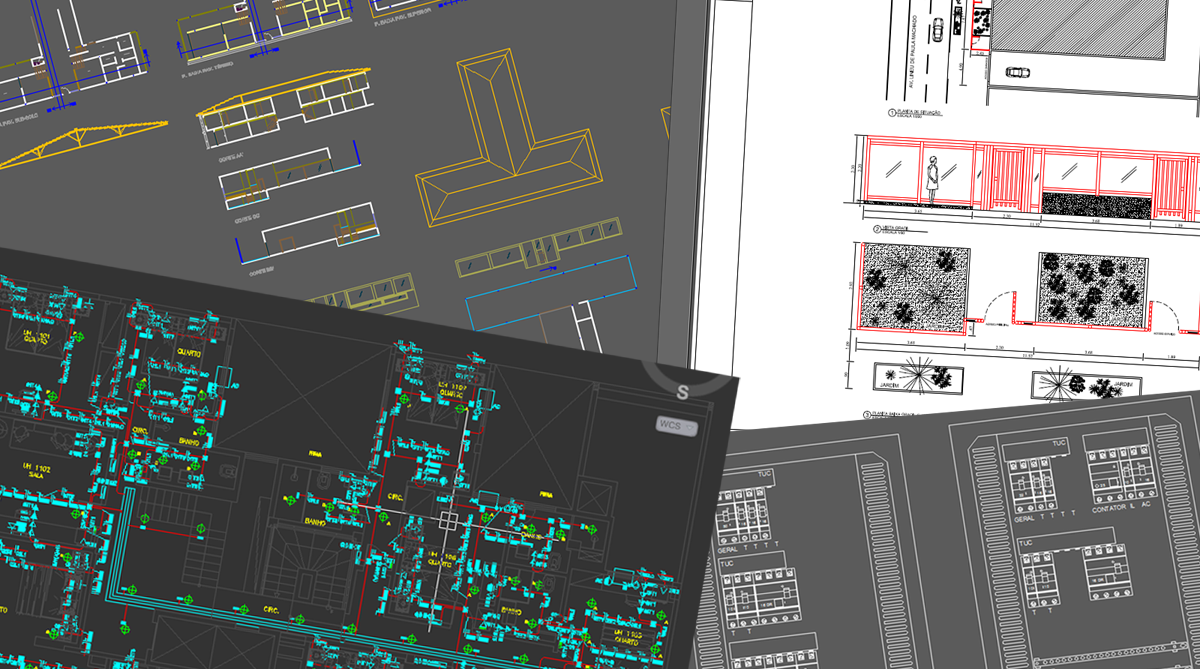This screenshot has height=669, width=1200.
Task: Click the S direction on the ViewCube compass
Action: pyautogui.click(x=682, y=392)
